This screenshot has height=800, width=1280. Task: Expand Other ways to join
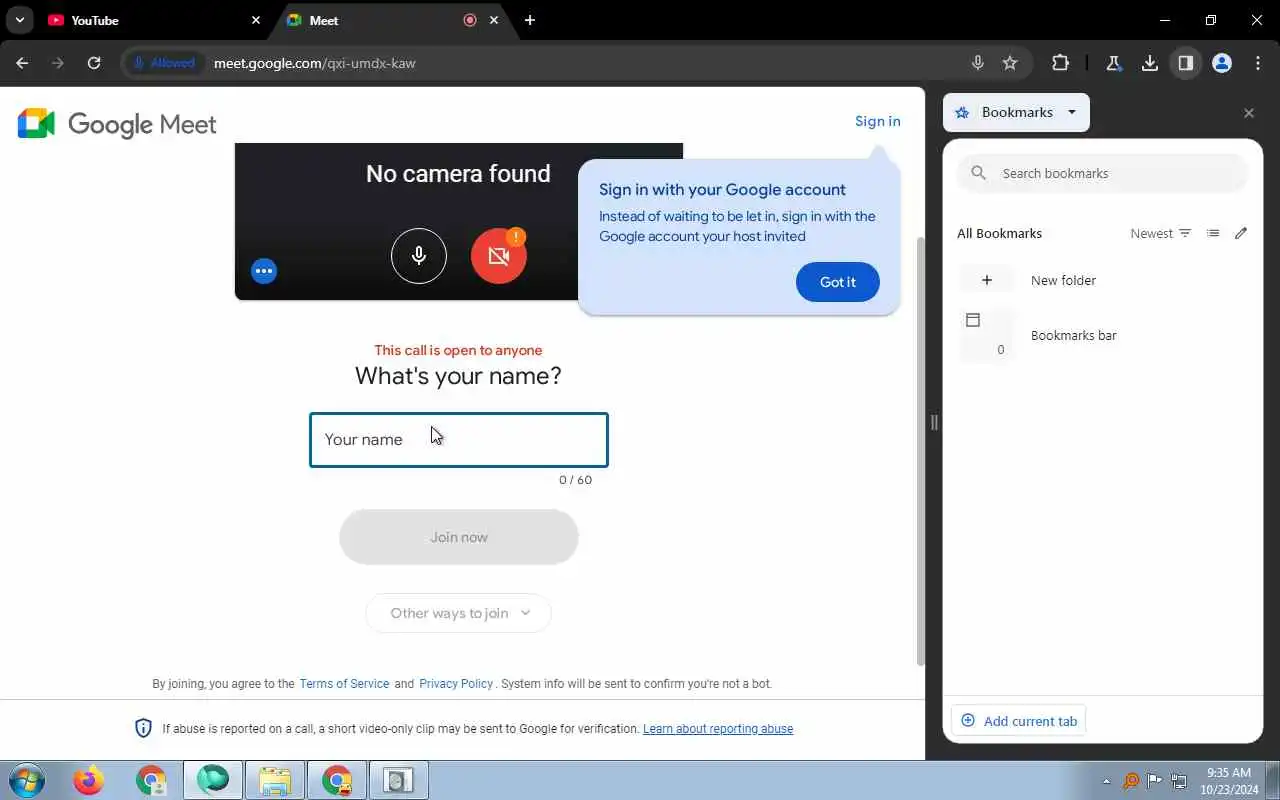click(459, 613)
